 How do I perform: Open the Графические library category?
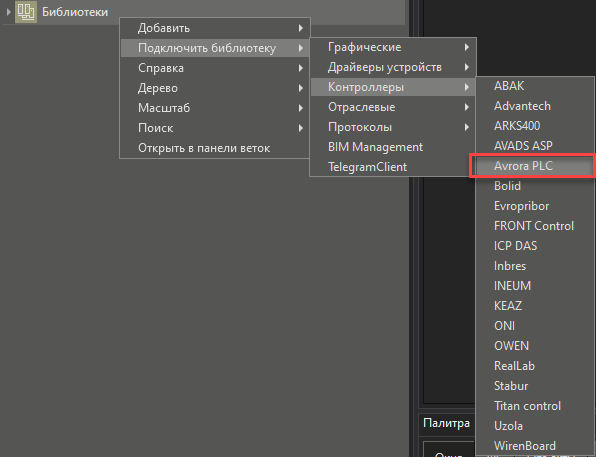pos(393,47)
